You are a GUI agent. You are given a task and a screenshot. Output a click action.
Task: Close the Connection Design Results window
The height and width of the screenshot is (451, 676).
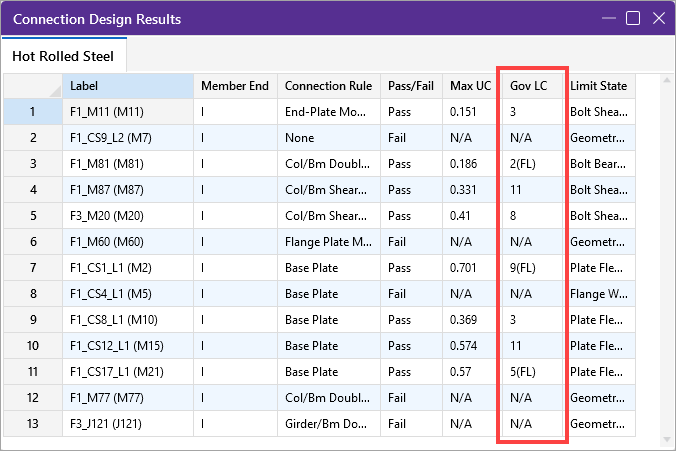coord(657,18)
